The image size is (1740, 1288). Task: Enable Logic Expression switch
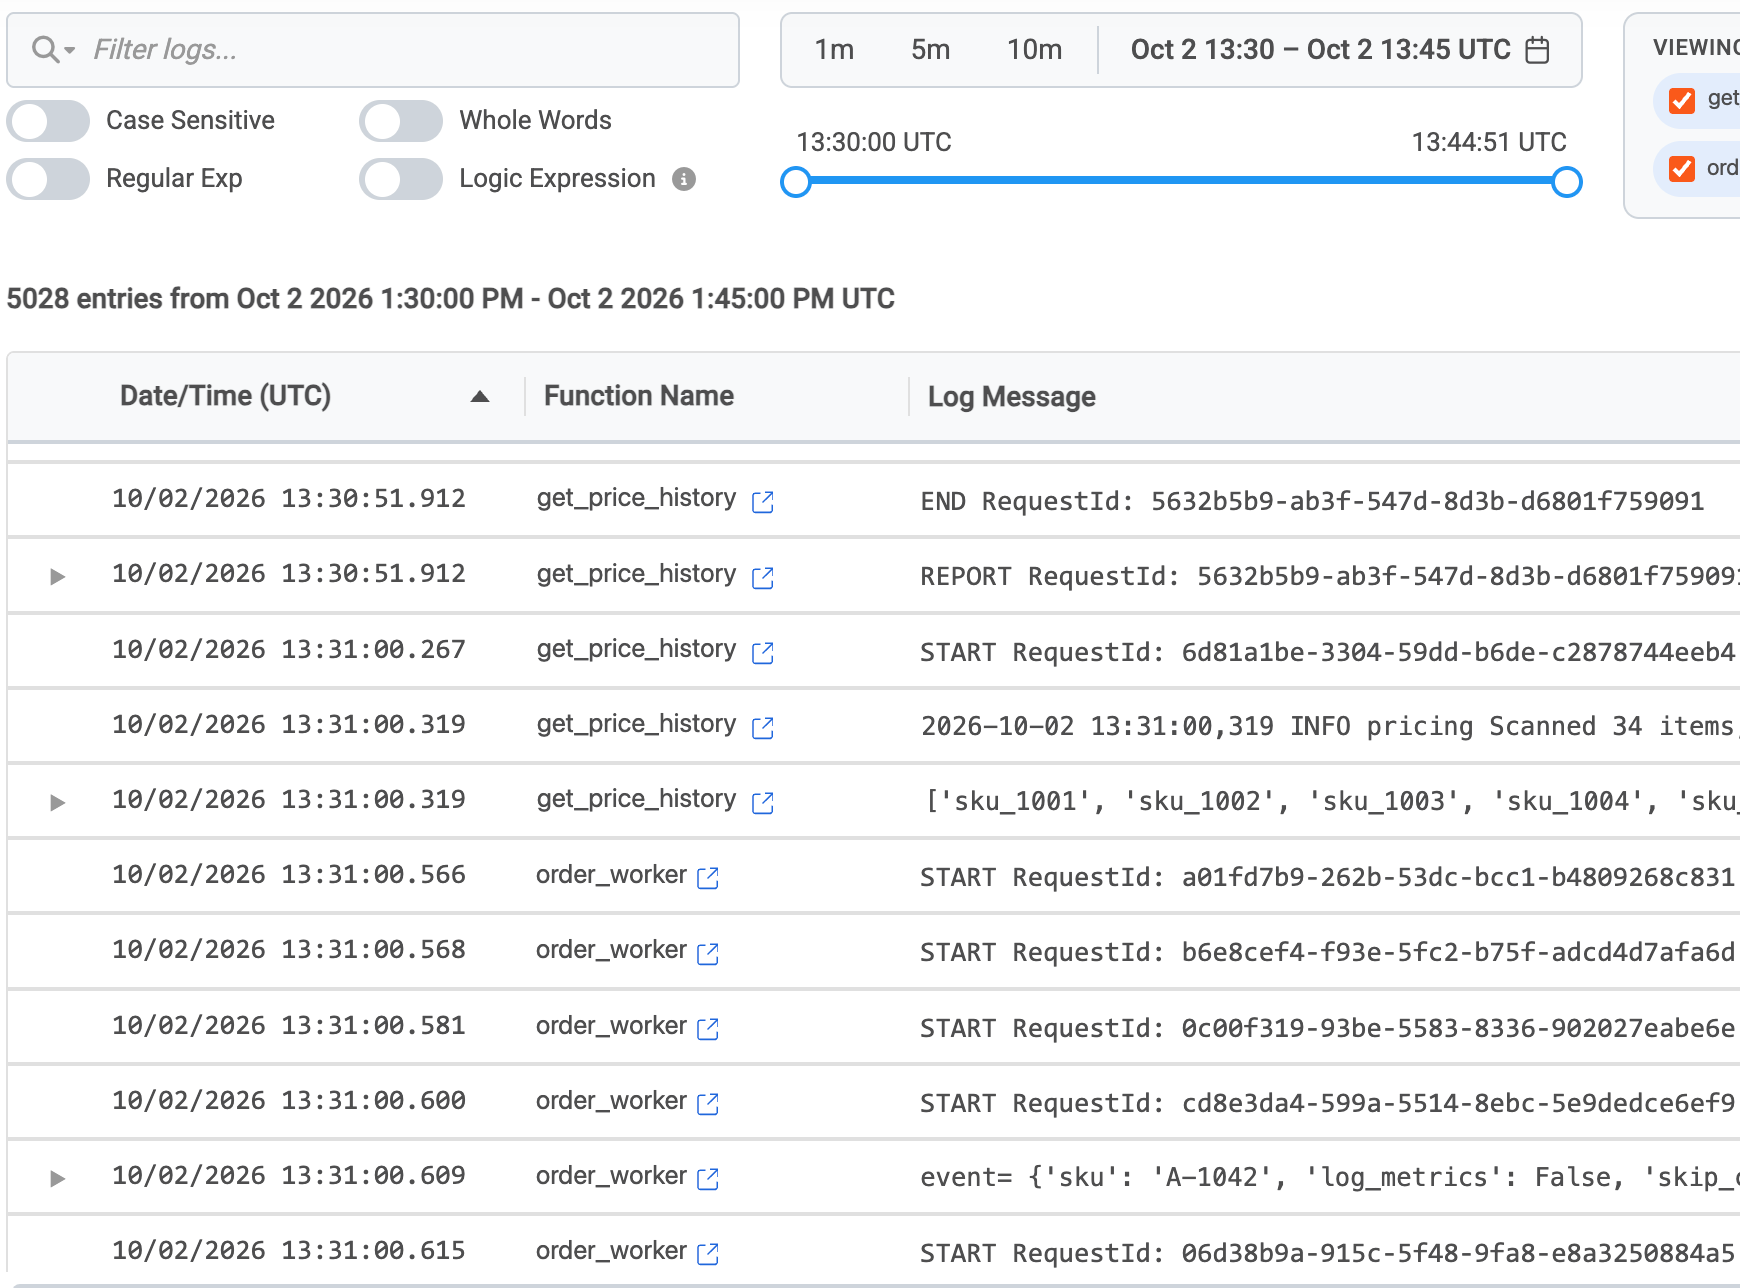[401, 179]
